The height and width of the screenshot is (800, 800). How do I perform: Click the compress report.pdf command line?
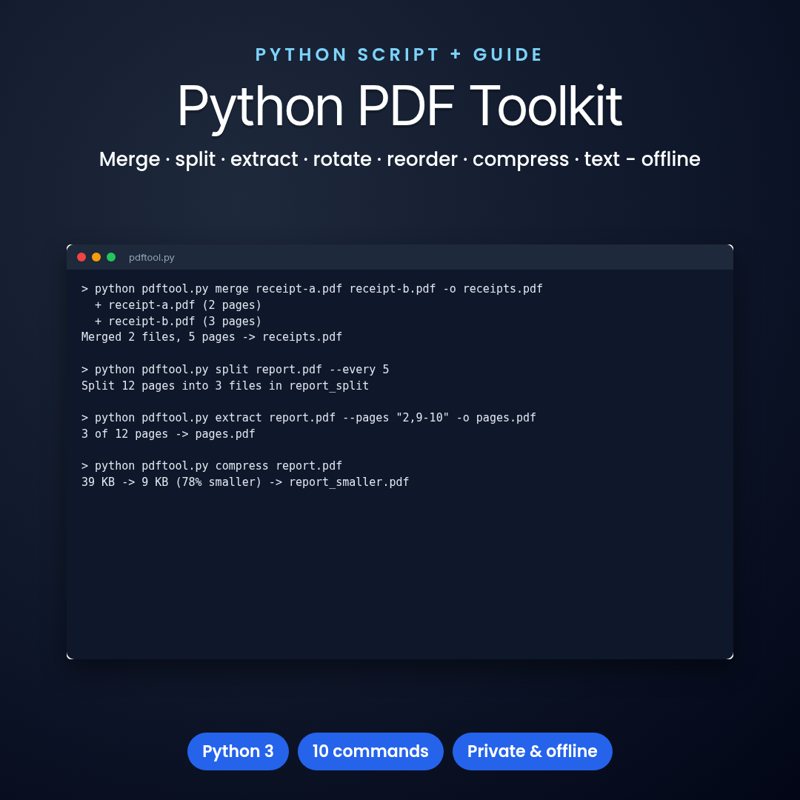pyautogui.click(x=212, y=466)
